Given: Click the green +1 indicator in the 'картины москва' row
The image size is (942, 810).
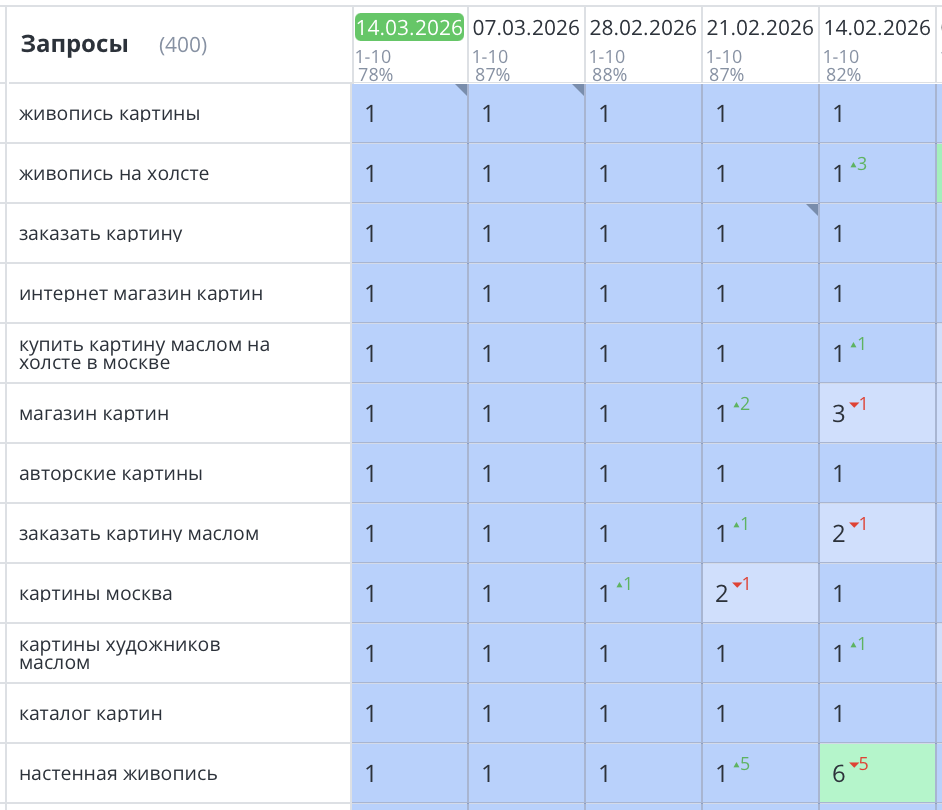Looking at the screenshot, I should [623, 584].
